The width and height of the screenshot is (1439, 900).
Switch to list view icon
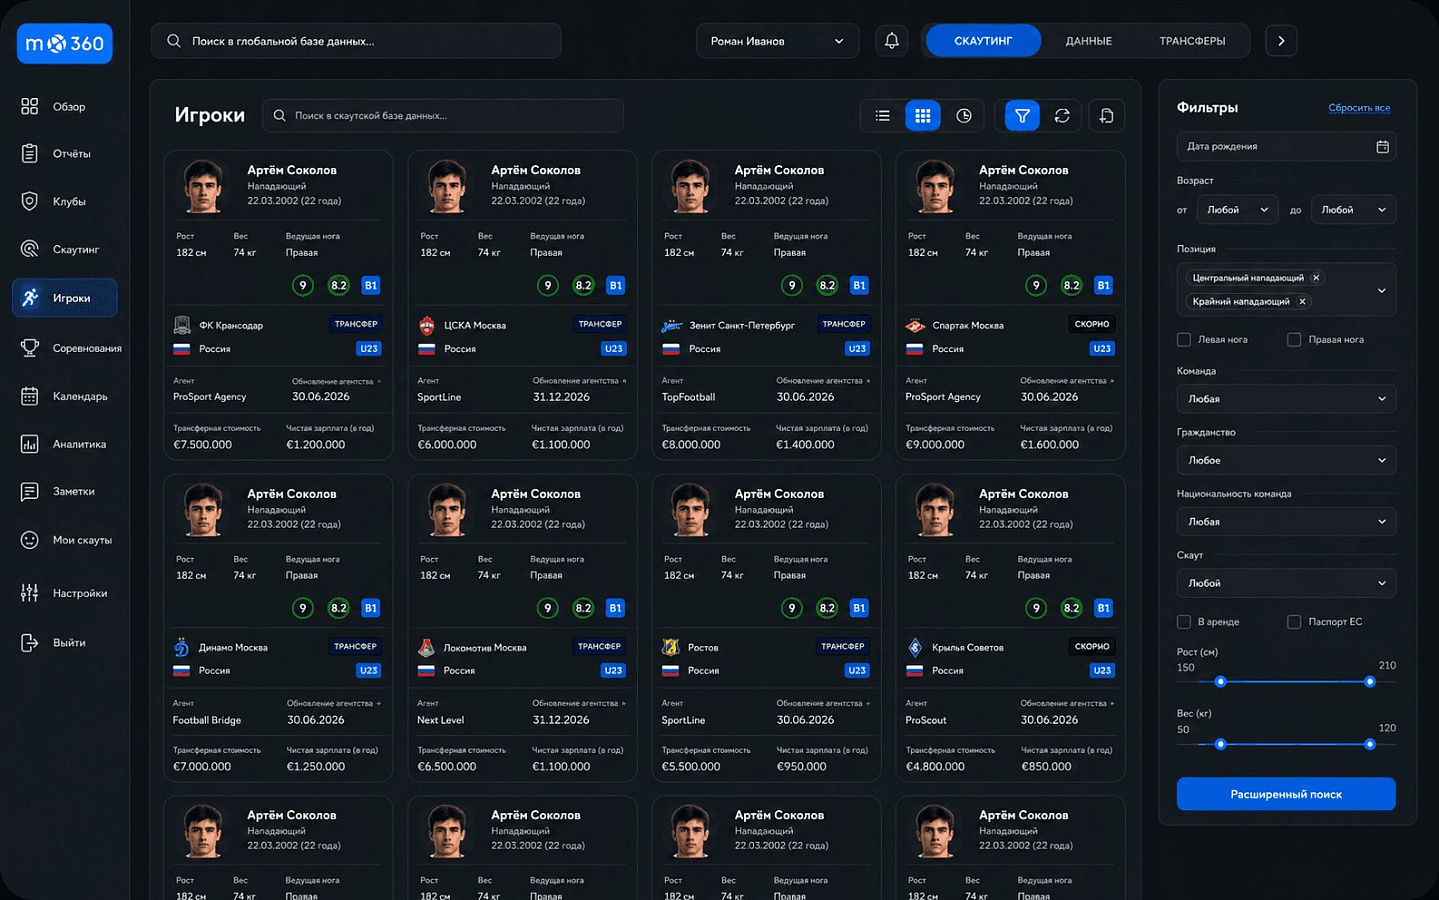coord(882,116)
